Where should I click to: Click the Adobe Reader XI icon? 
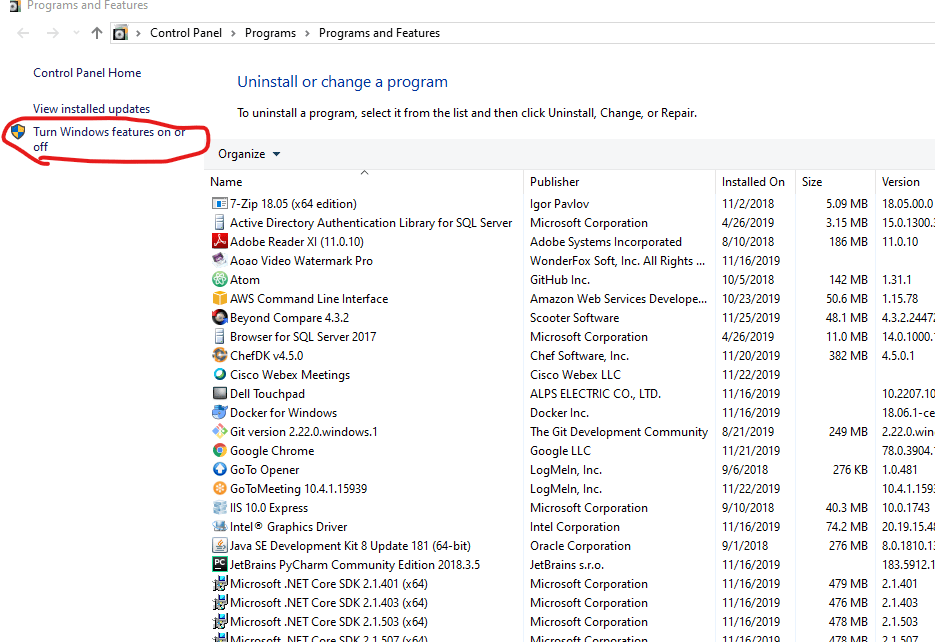219,241
